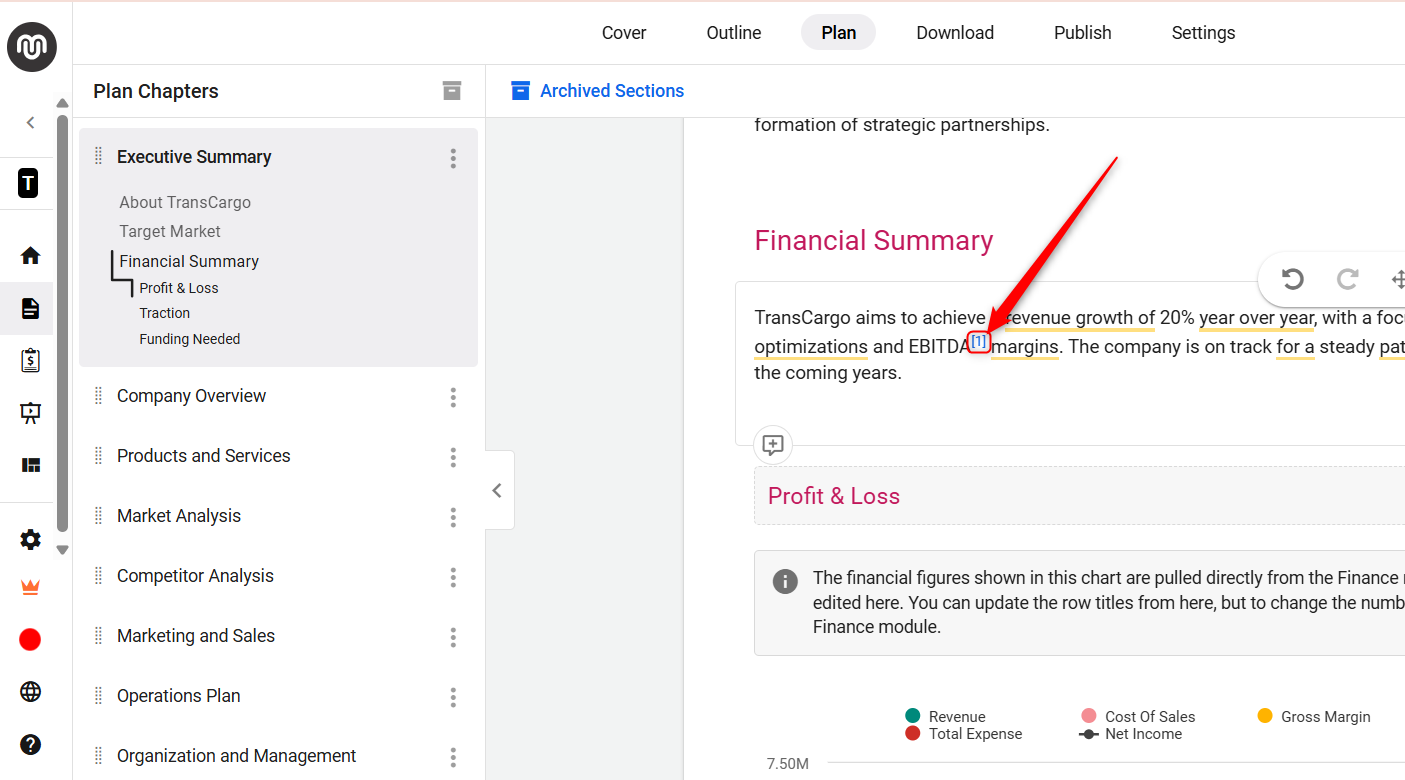This screenshot has height=780, width=1405.
Task: Switch to the Cover tab
Action: (624, 33)
